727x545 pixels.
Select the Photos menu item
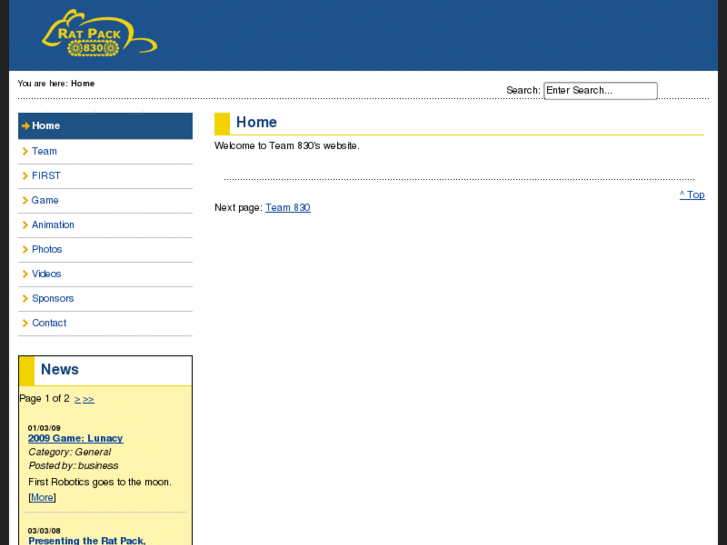(105, 250)
